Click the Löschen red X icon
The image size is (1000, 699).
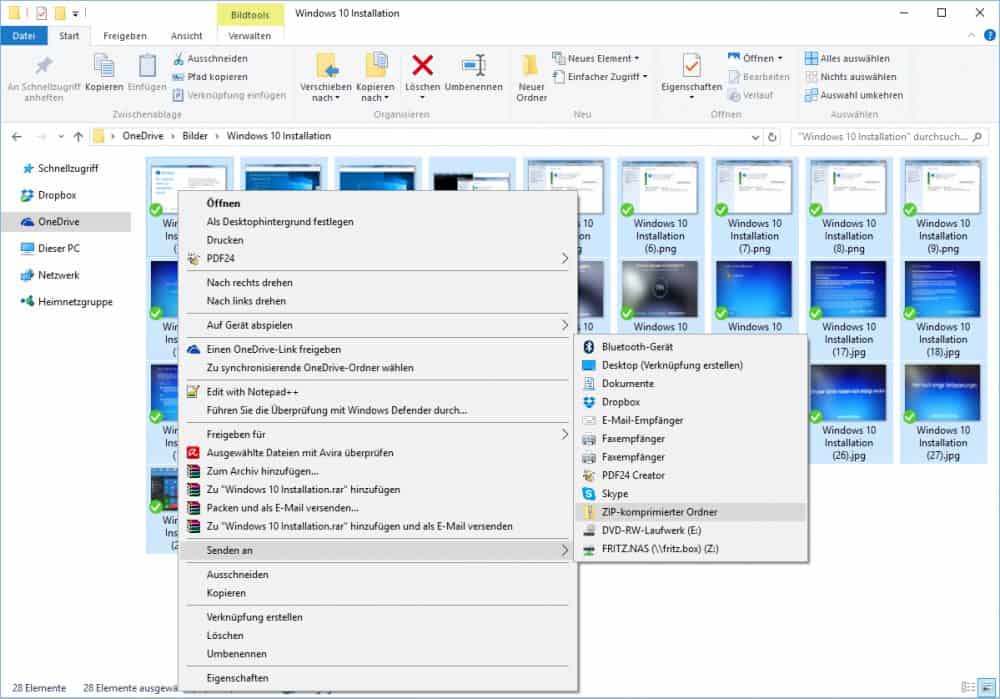(422, 65)
